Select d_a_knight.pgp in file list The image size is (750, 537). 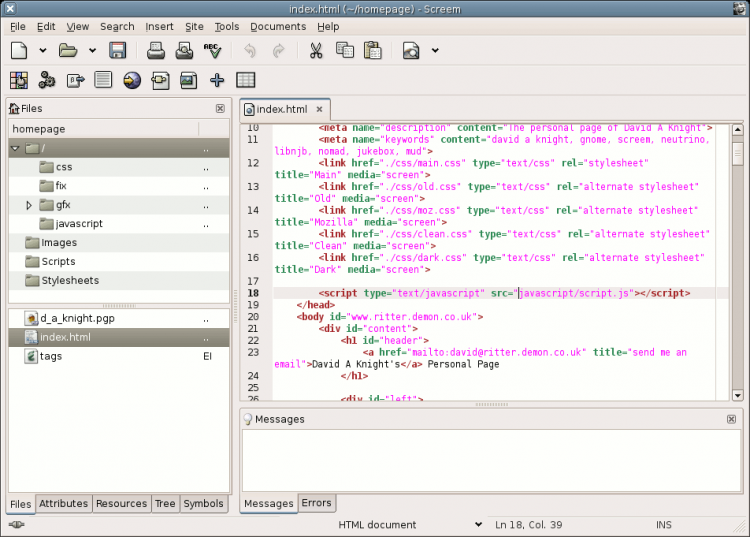pos(78,318)
